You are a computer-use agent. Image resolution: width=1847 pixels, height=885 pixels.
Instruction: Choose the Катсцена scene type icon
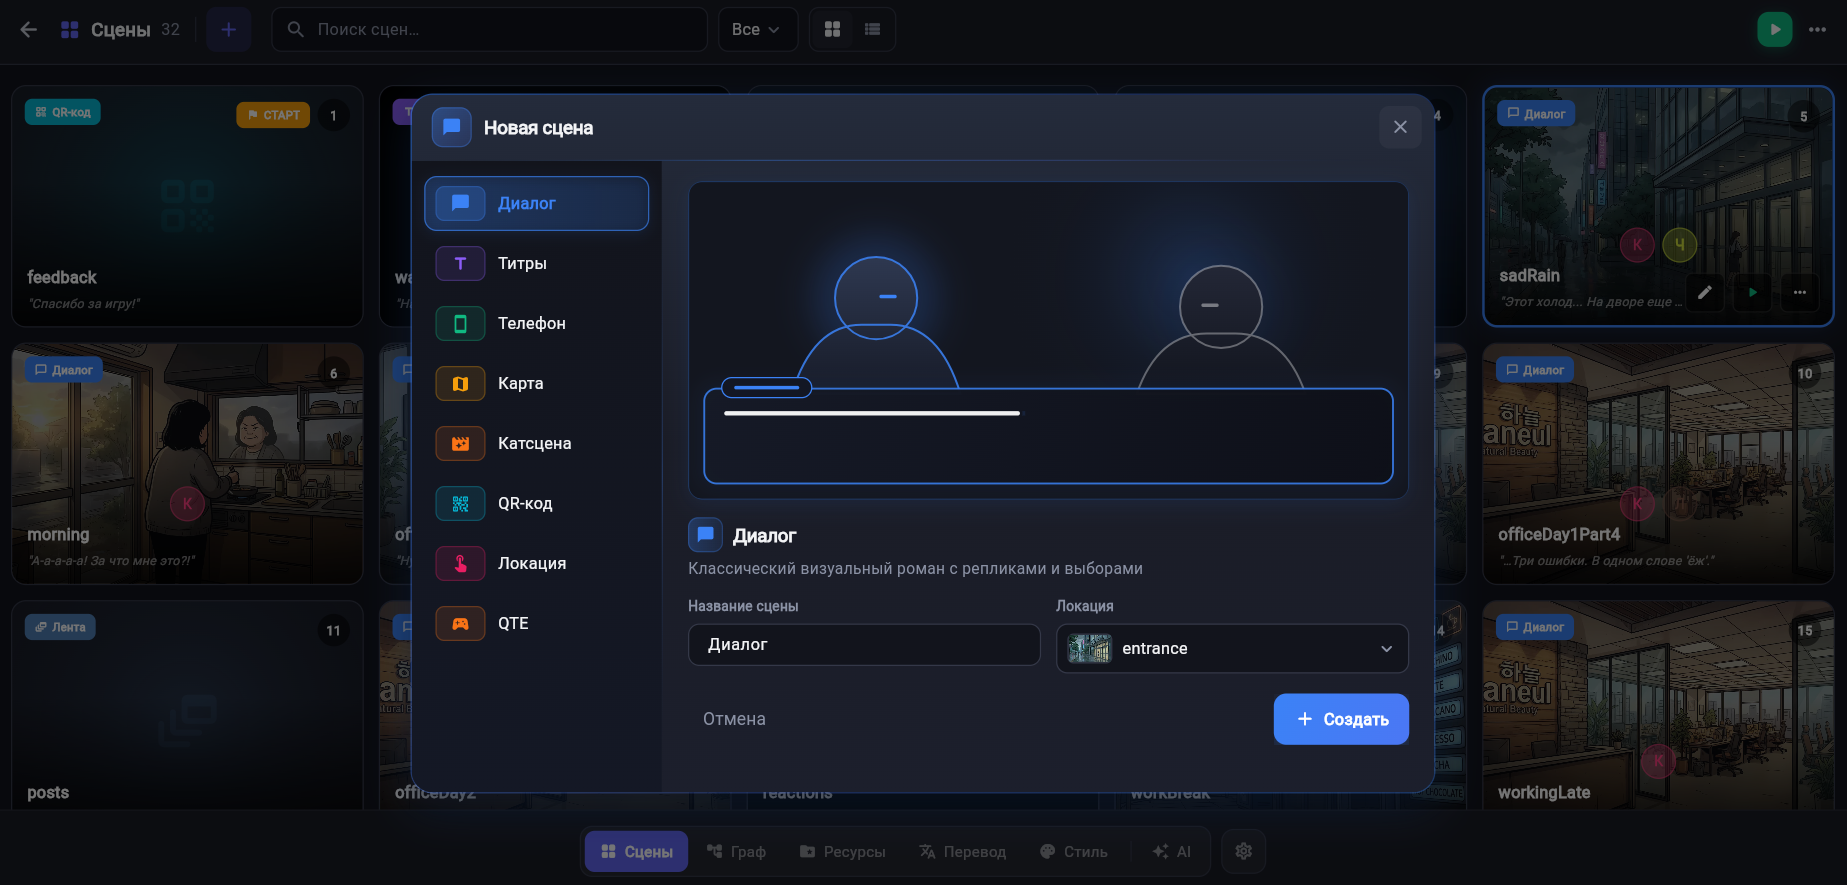coord(460,443)
